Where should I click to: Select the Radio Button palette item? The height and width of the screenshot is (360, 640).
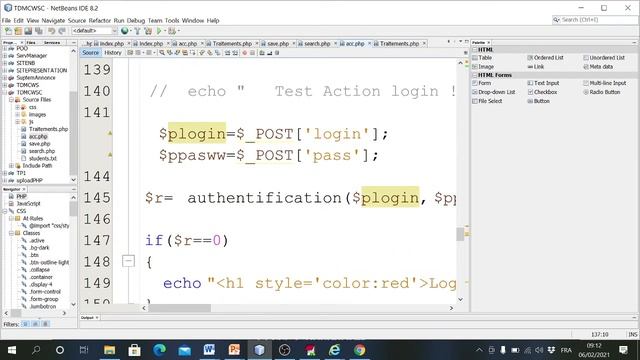(x=602, y=92)
